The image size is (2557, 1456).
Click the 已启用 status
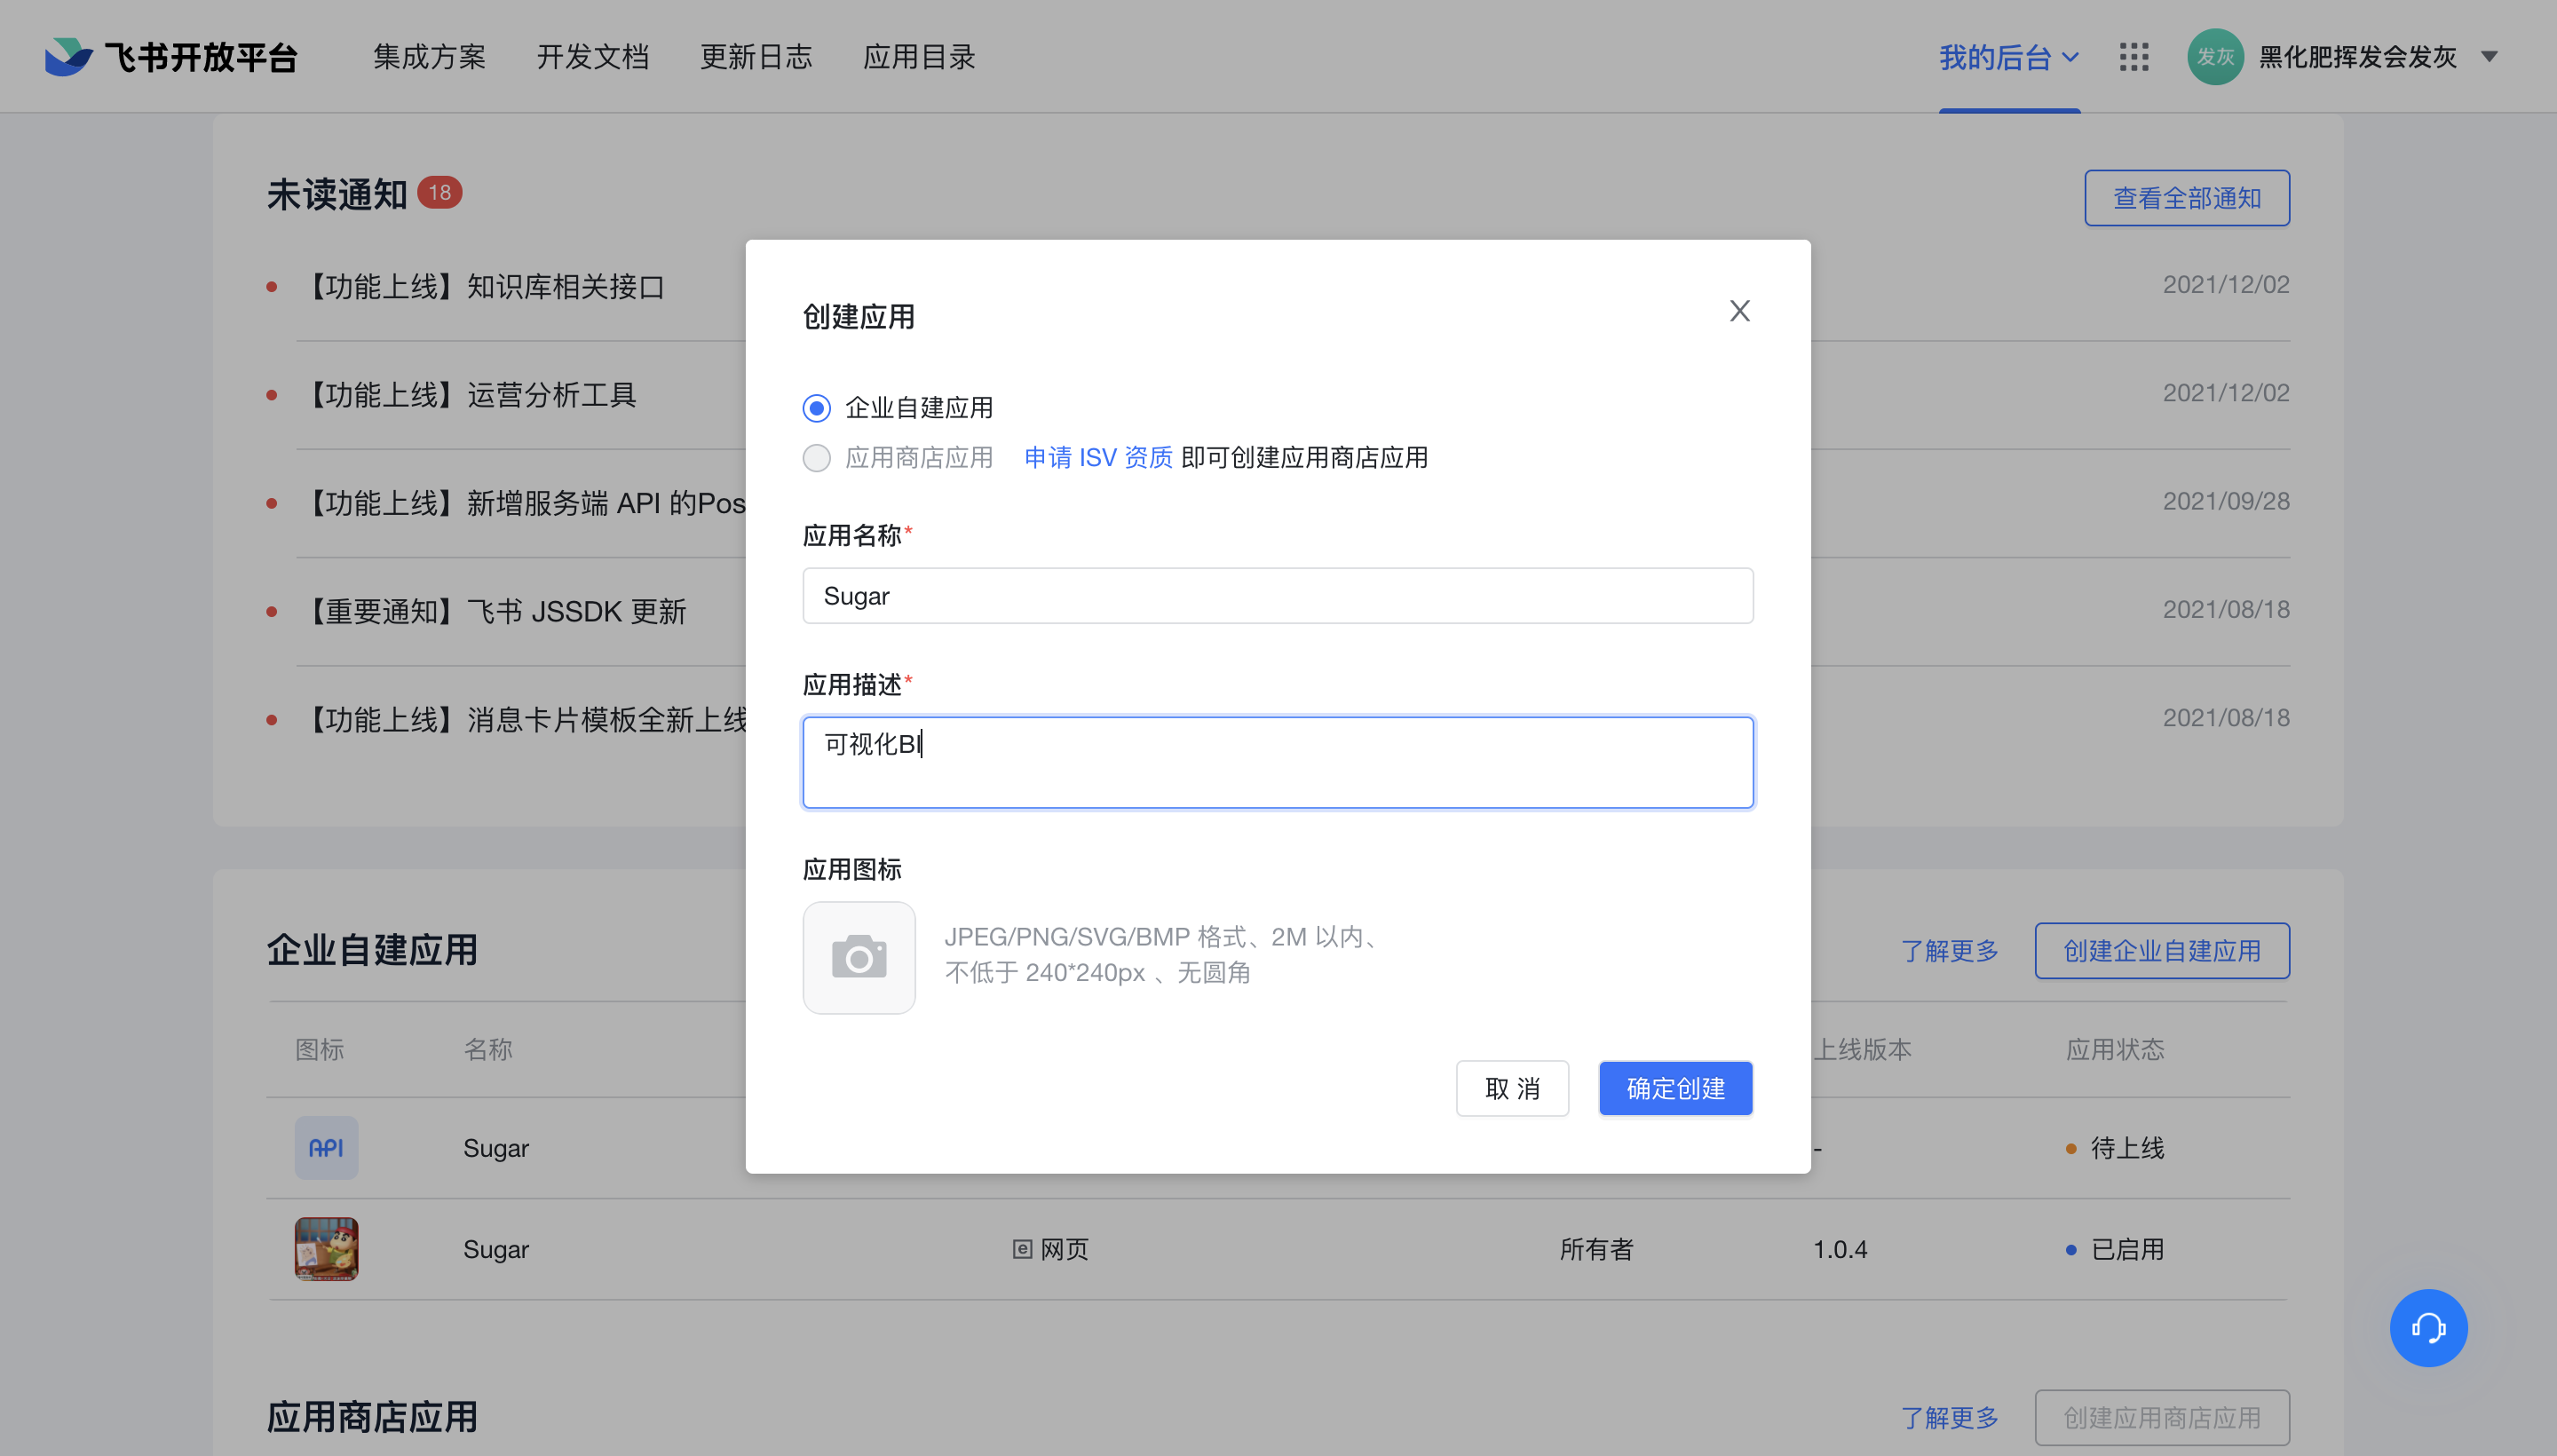[2114, 1249]
